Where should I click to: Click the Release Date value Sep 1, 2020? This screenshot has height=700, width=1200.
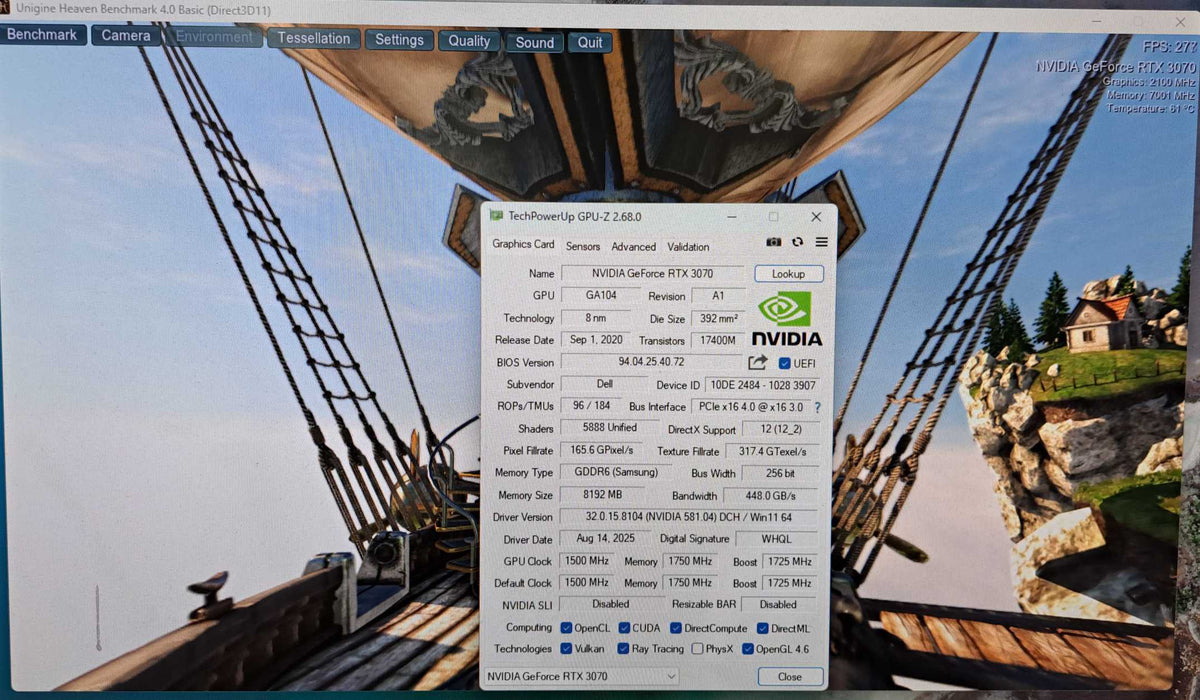tap(596, 339)
